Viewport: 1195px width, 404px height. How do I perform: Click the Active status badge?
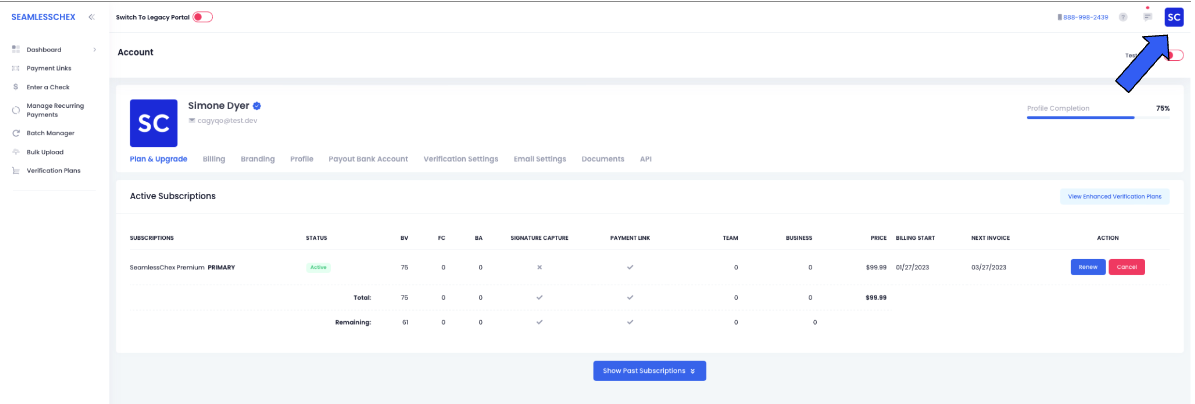[x=319, y=268]
